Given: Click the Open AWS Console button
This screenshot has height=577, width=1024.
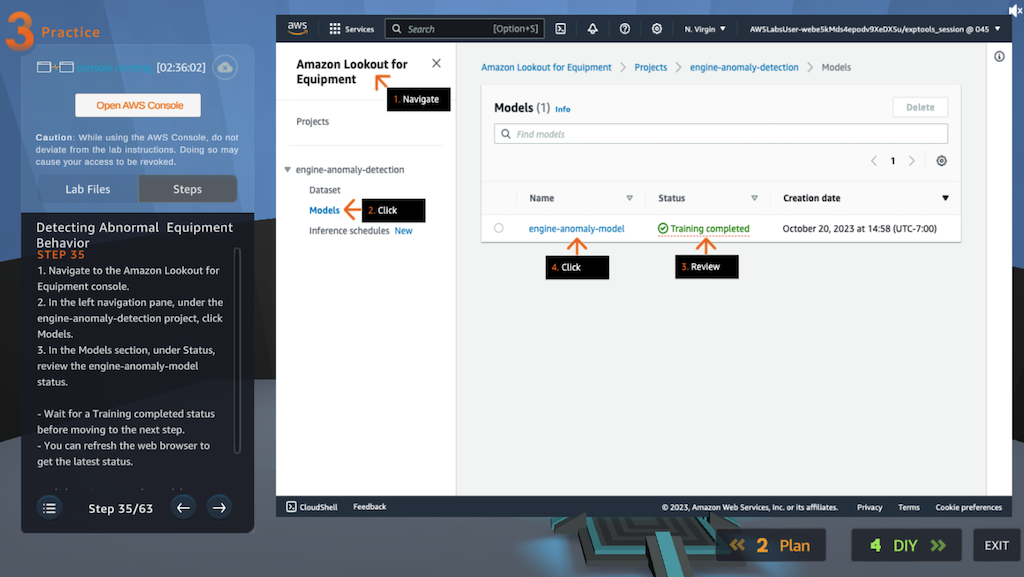Looking at the screenshot, I should pos(138,105).
